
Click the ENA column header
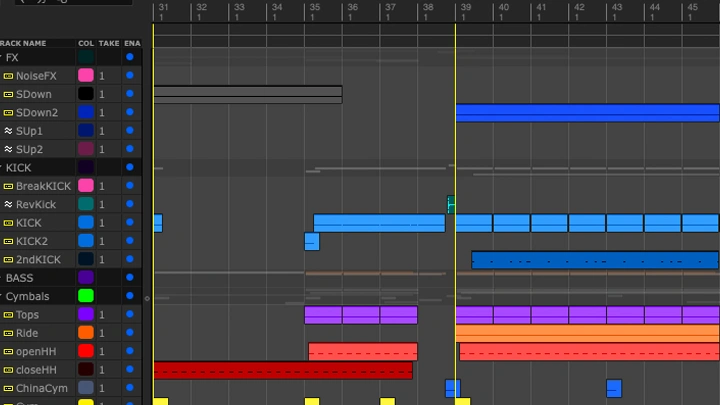[132, 43]
